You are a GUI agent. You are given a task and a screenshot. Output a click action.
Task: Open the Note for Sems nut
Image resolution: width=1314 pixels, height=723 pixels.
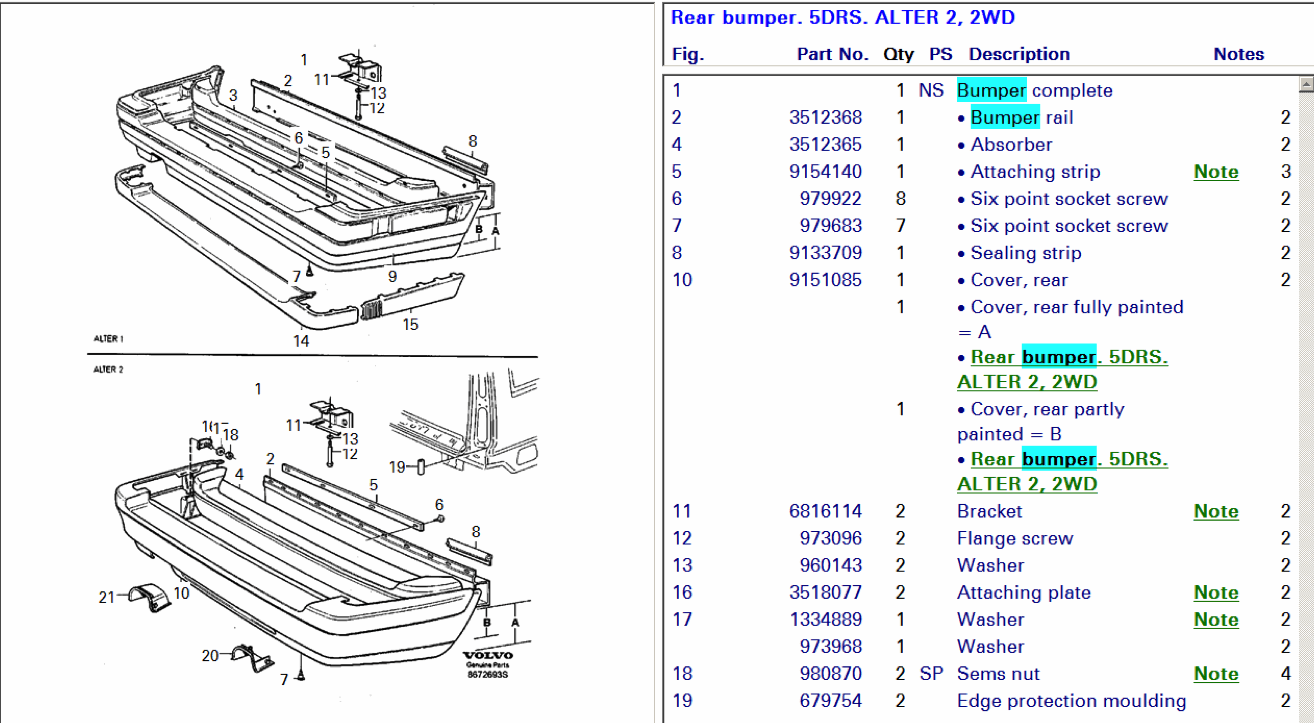tap(1215, 674)
